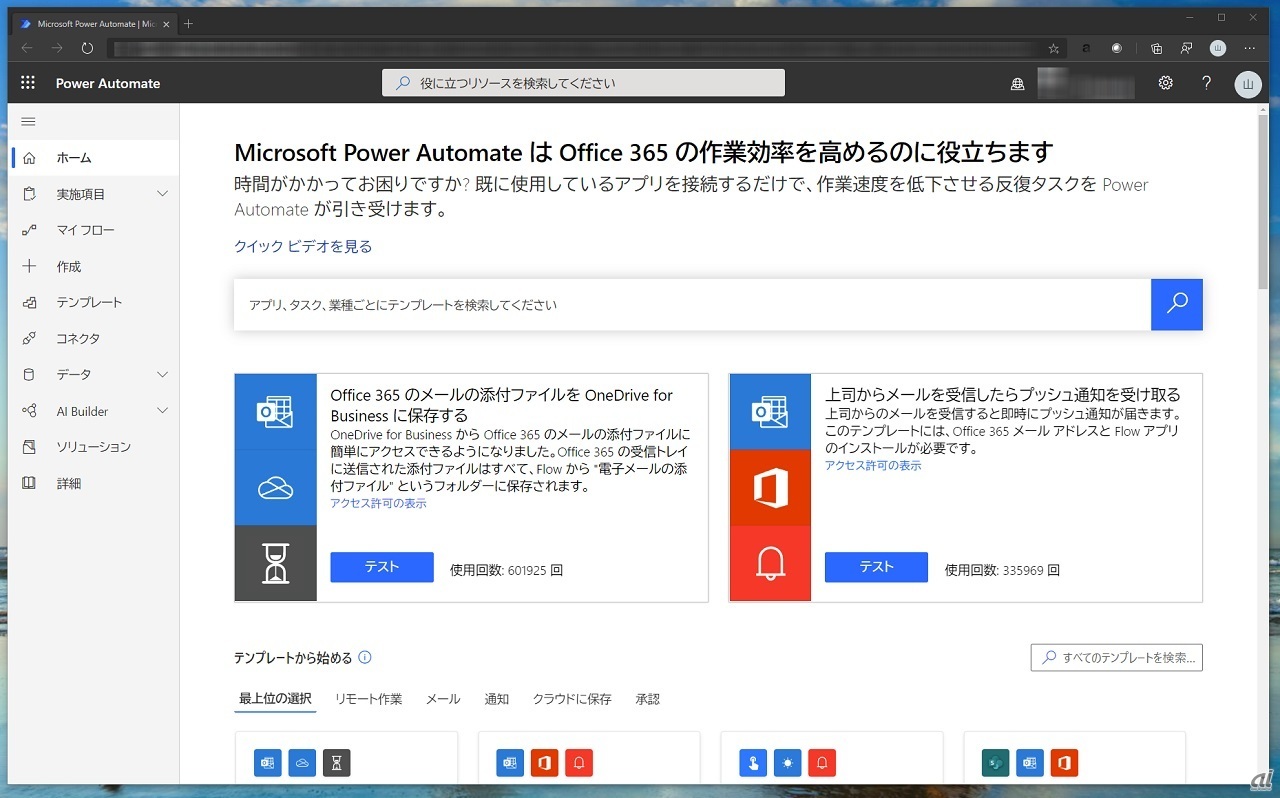
Task: Open the コネクタ page from the sidebar
Action: 78,339
